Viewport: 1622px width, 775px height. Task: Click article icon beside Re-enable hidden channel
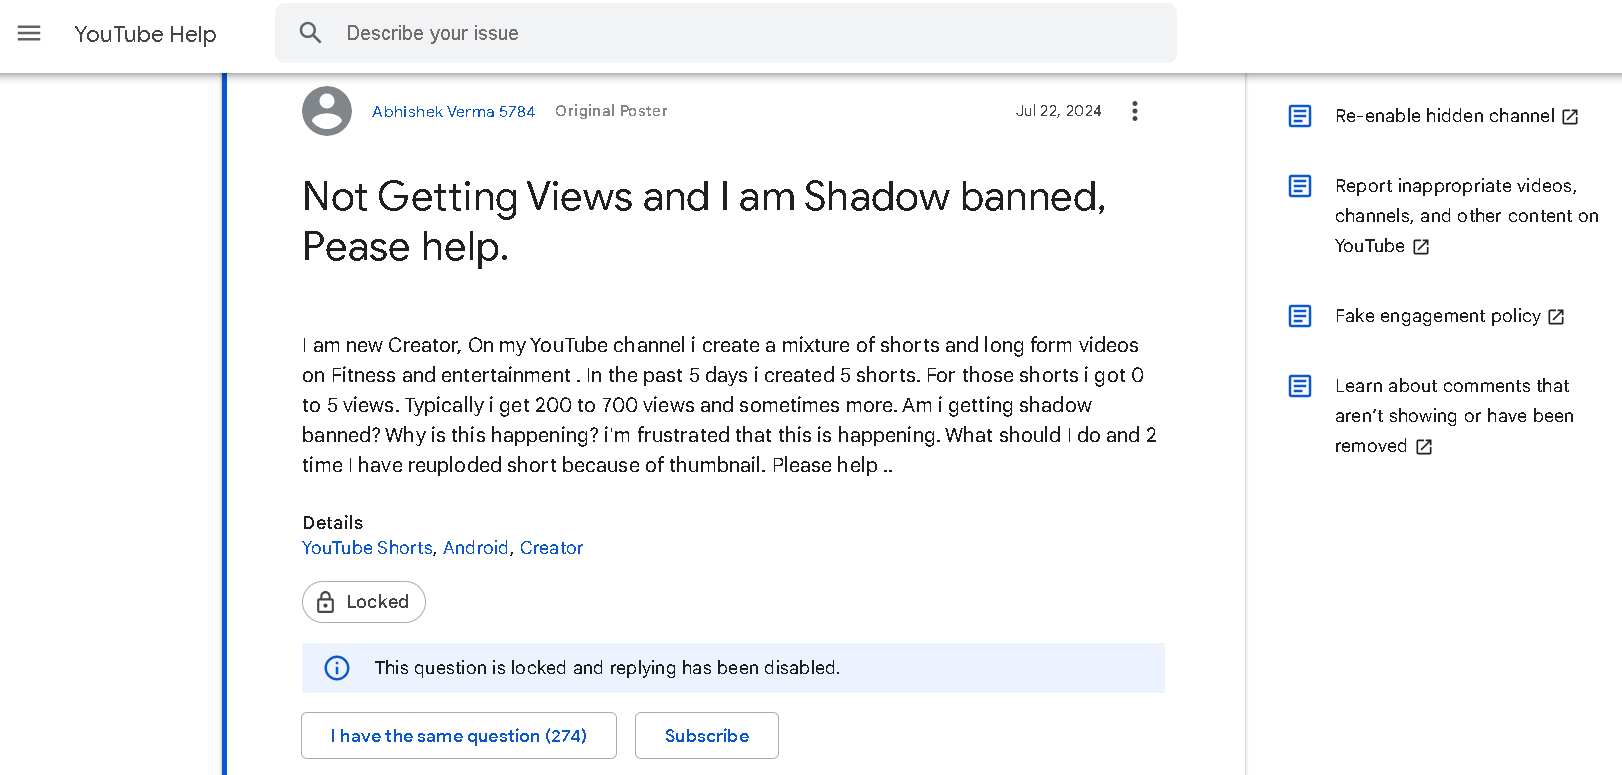pyautogui.click(x=1300, y=116)
